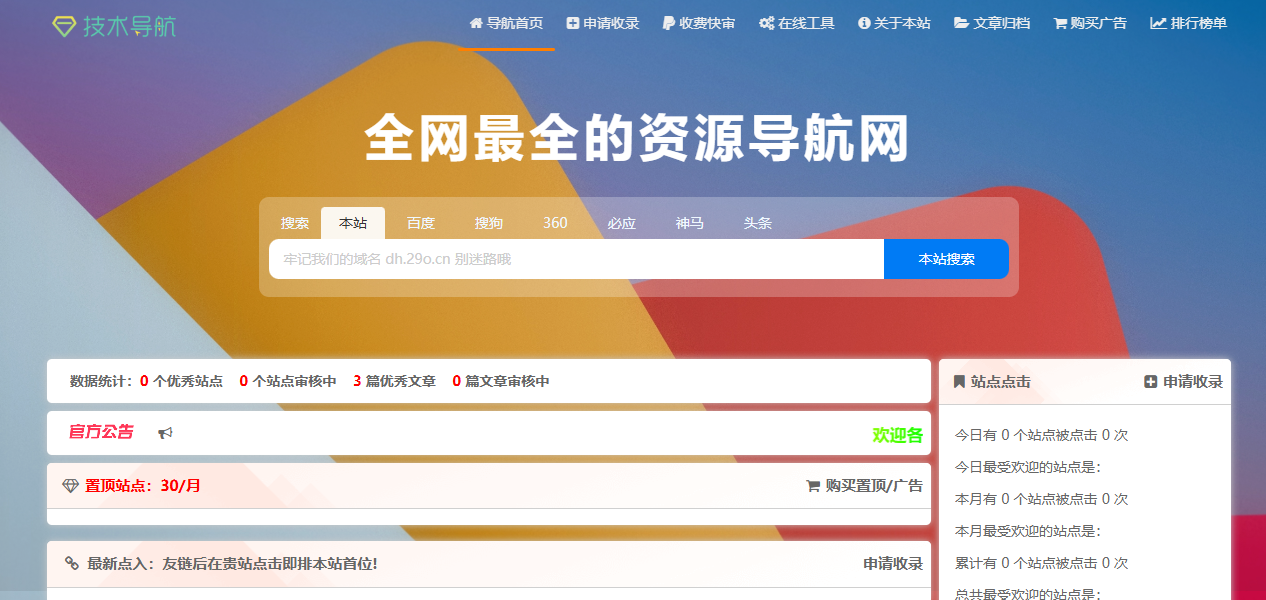Open 文章归档 in the navigation bar

992,23
